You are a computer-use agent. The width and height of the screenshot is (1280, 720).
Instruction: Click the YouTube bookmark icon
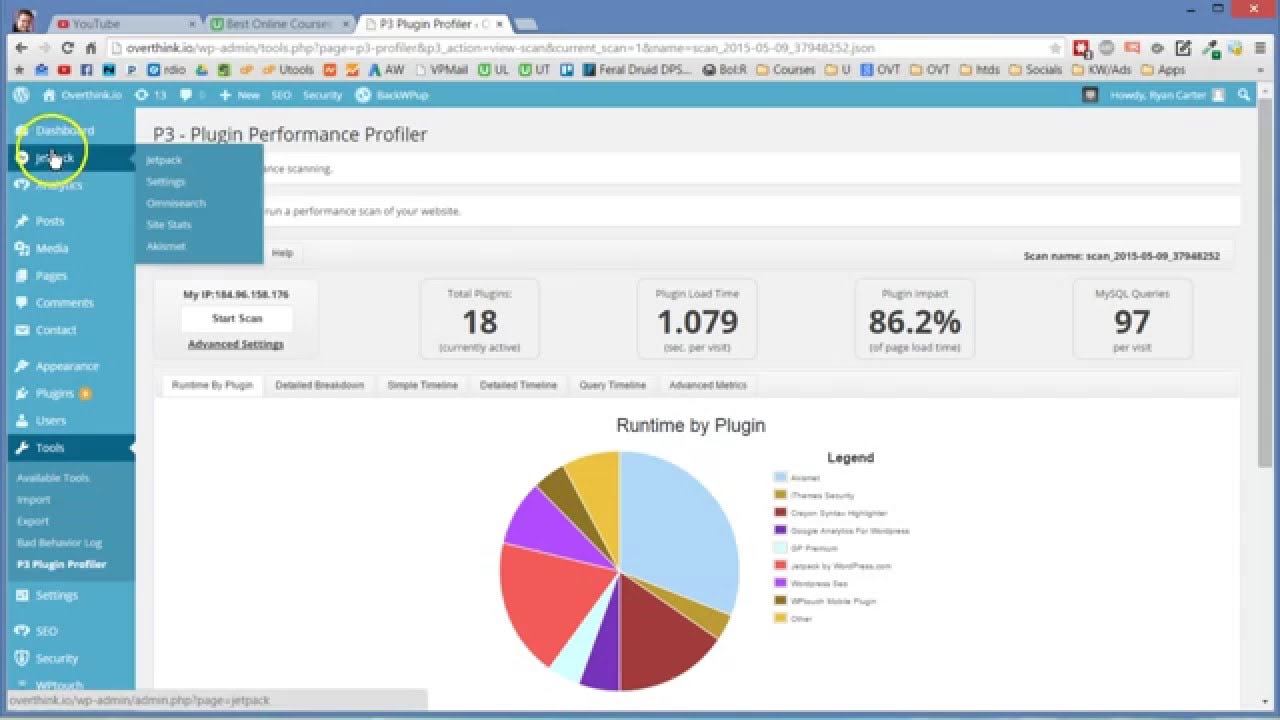point(64,70)
